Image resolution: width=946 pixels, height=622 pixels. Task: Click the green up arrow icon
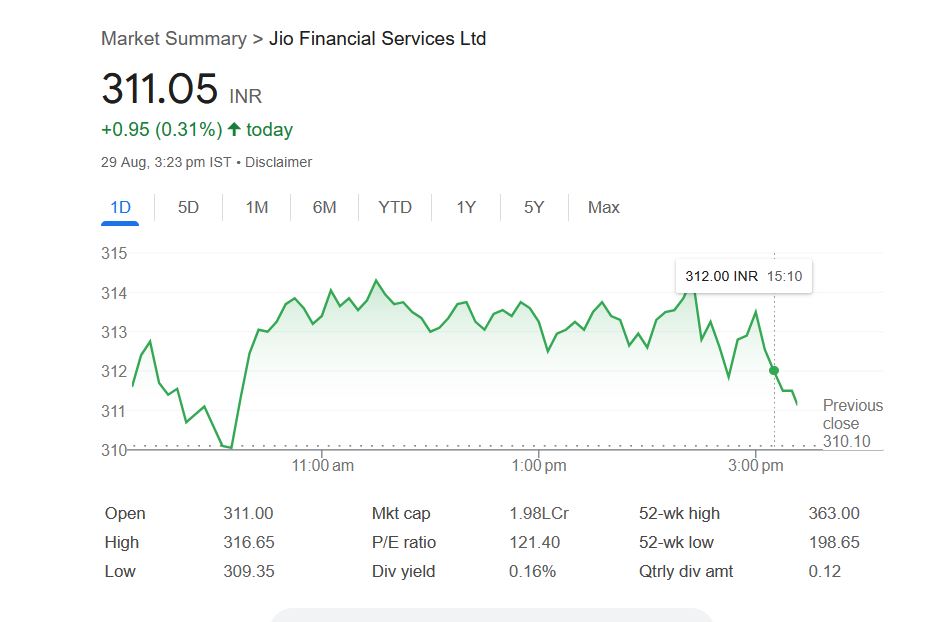[x=234, y=130]
